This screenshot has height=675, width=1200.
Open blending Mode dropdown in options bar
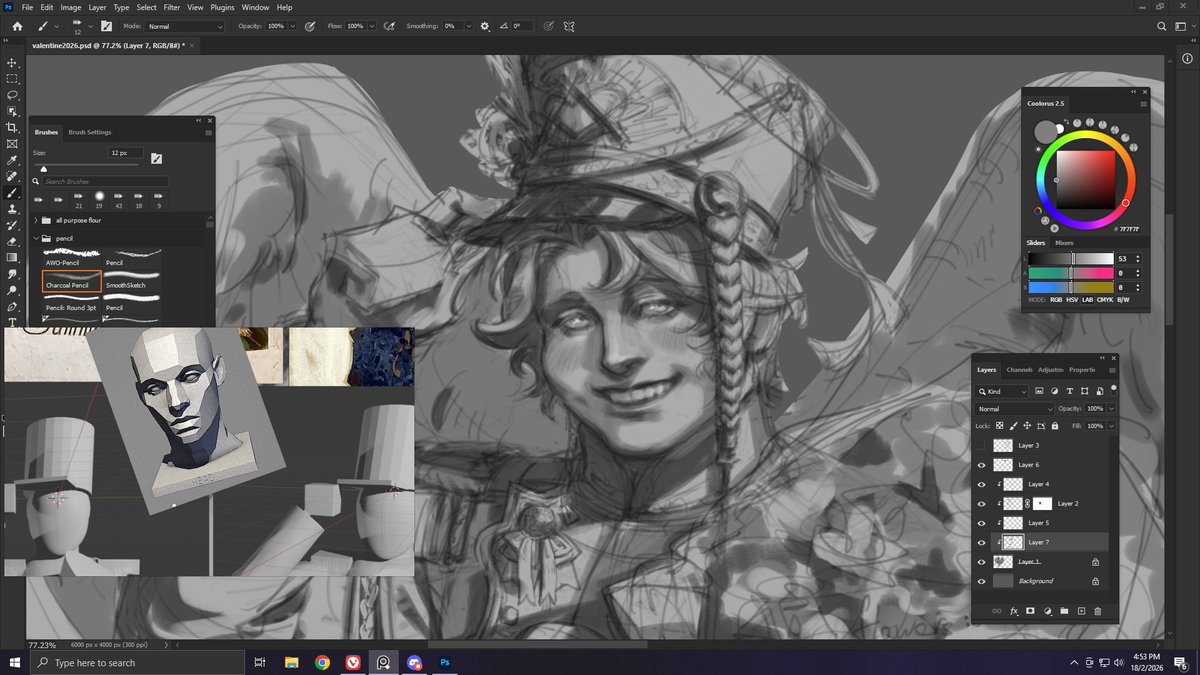pyautogui.click(x=185, y=26)
